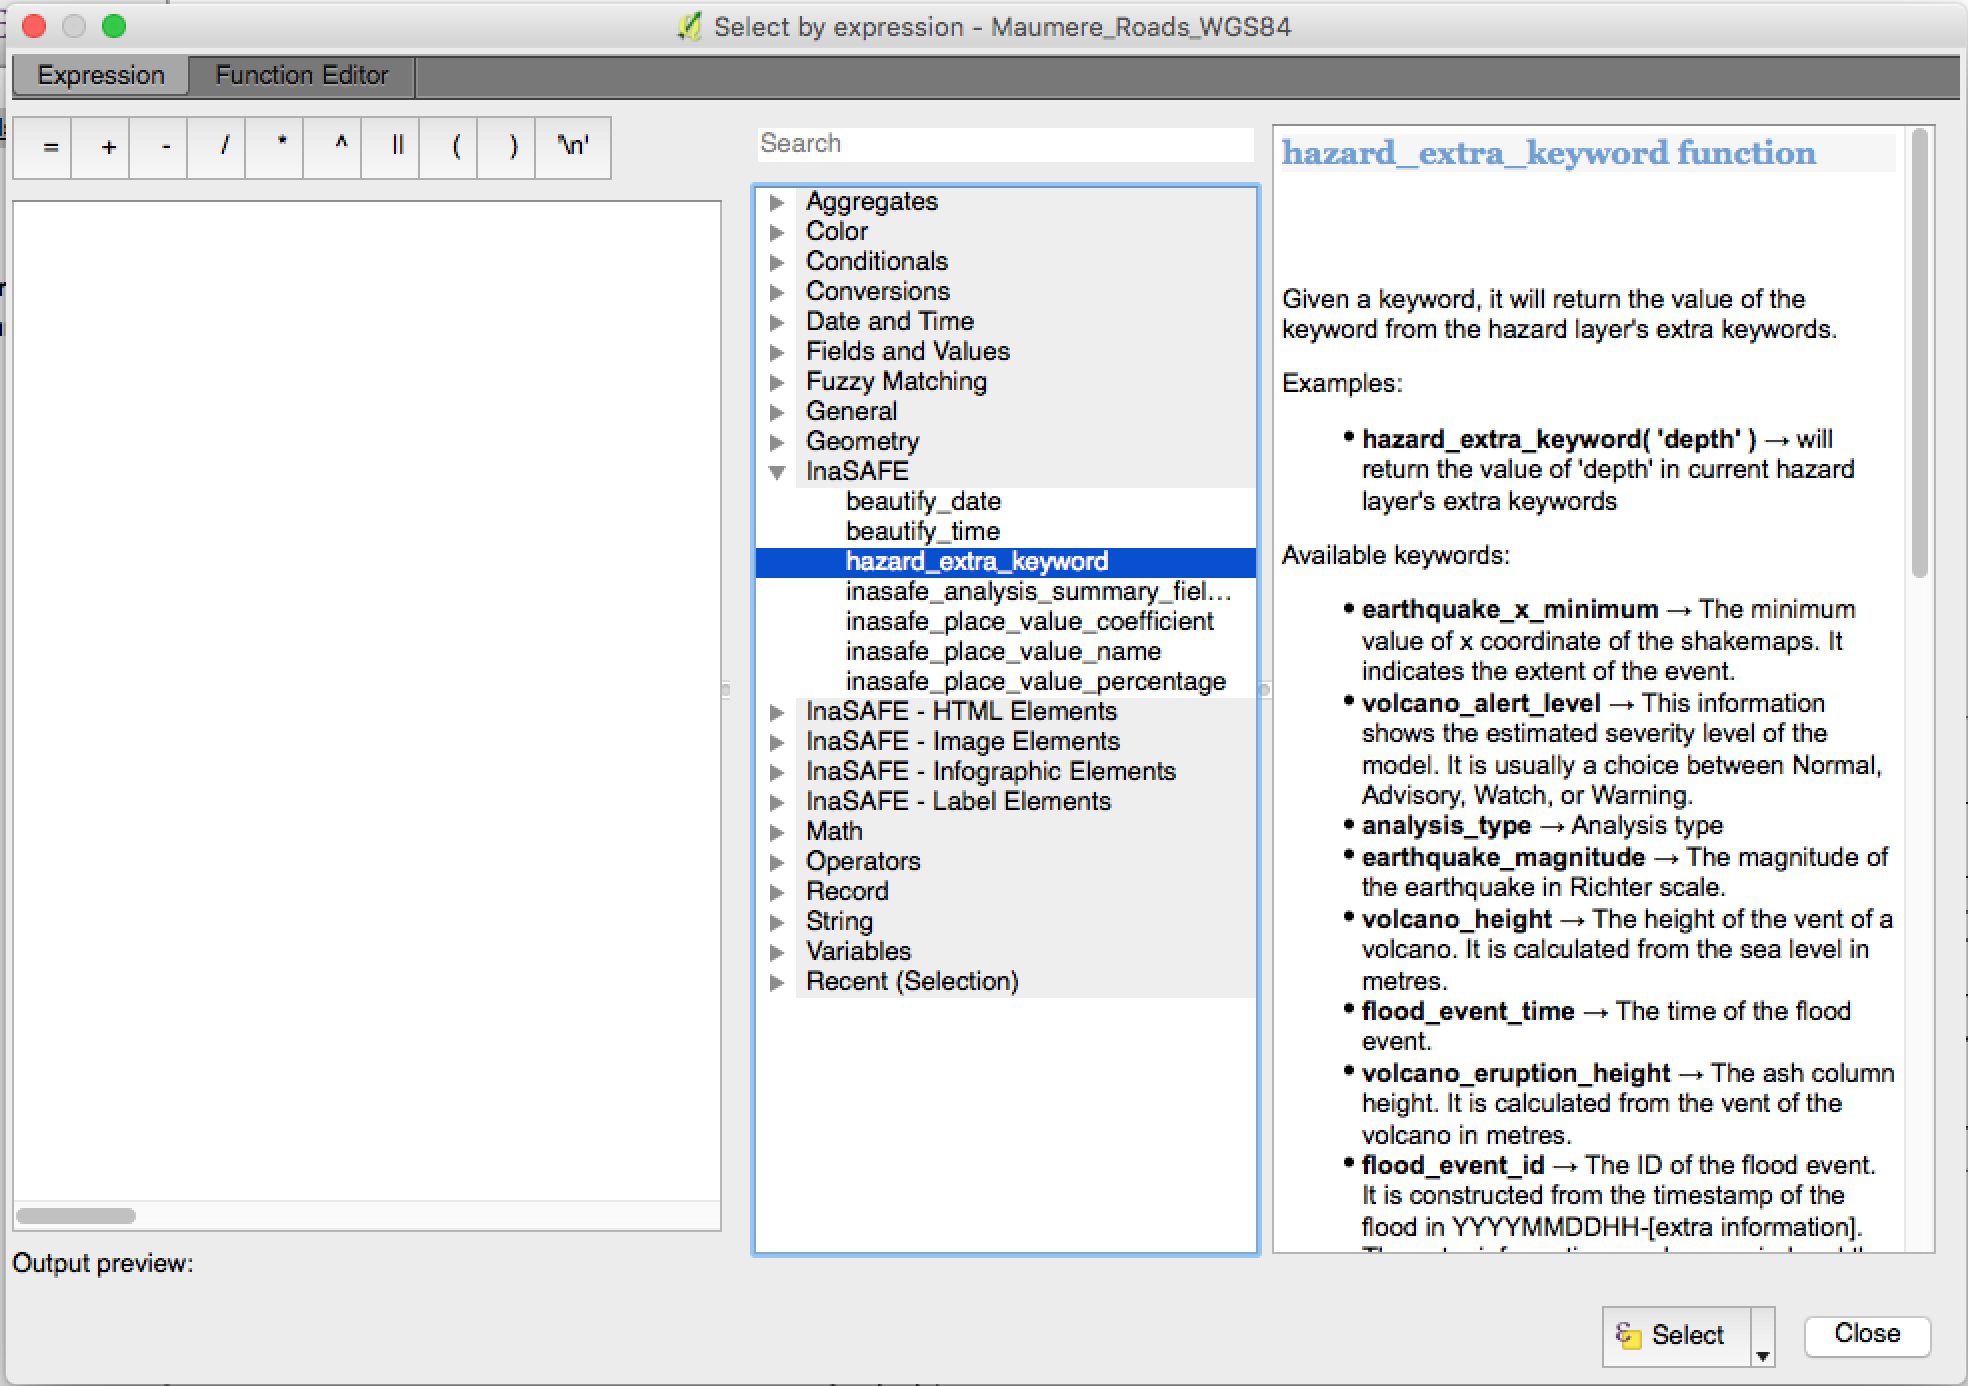
Task: Expand the Fuzzy Matching group
Action: 777,382
